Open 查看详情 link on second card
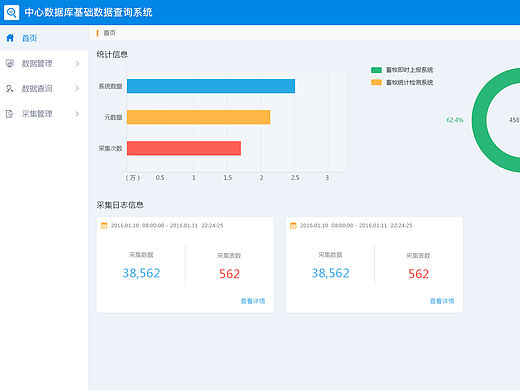The image size is (520, 390). pyautogui.click(x=442, y=301)
